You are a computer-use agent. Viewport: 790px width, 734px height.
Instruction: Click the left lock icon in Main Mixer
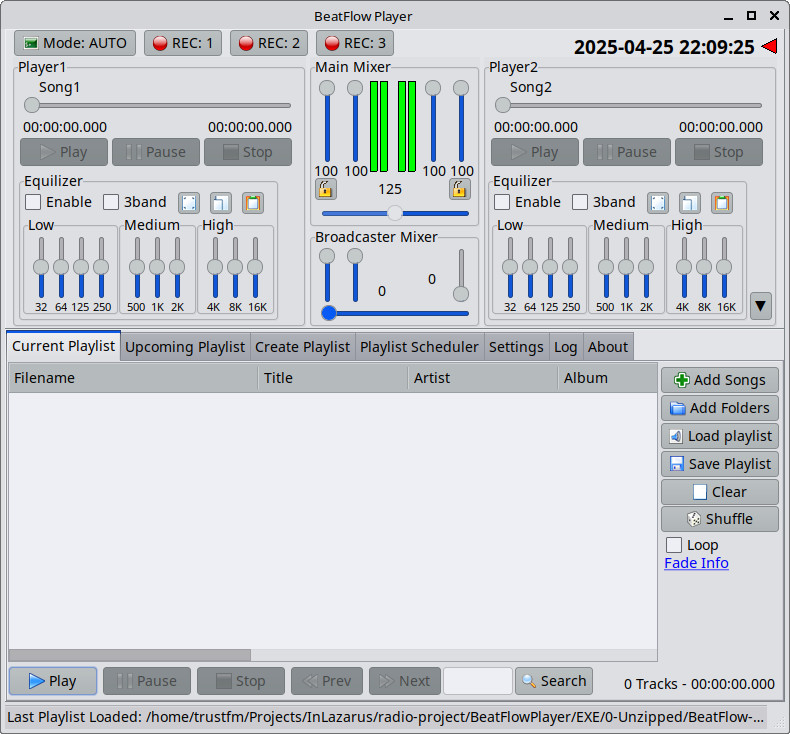pyautogui.click(x=326, y=189)
